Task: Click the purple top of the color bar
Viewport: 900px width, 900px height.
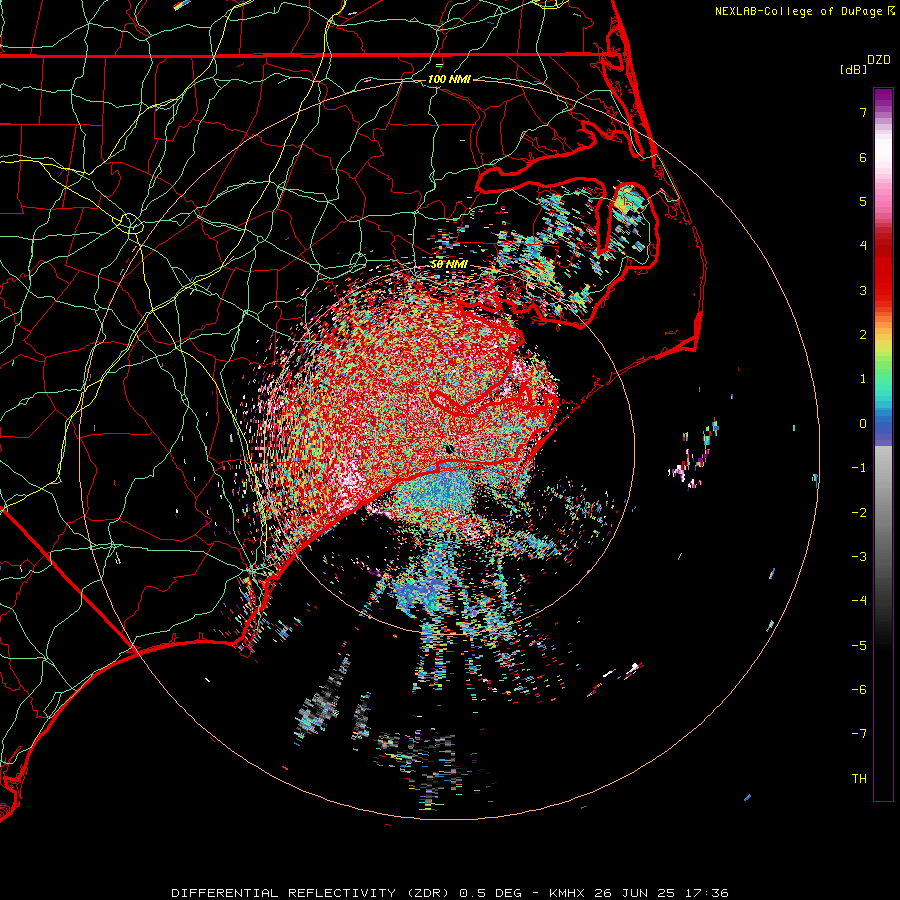Action: pyautogui.click(x=883, y=99)
